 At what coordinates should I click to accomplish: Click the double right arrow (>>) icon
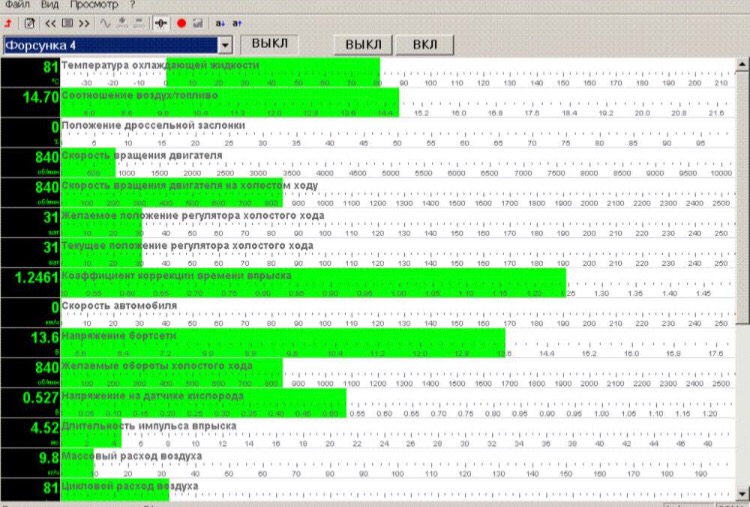point(85,22)
